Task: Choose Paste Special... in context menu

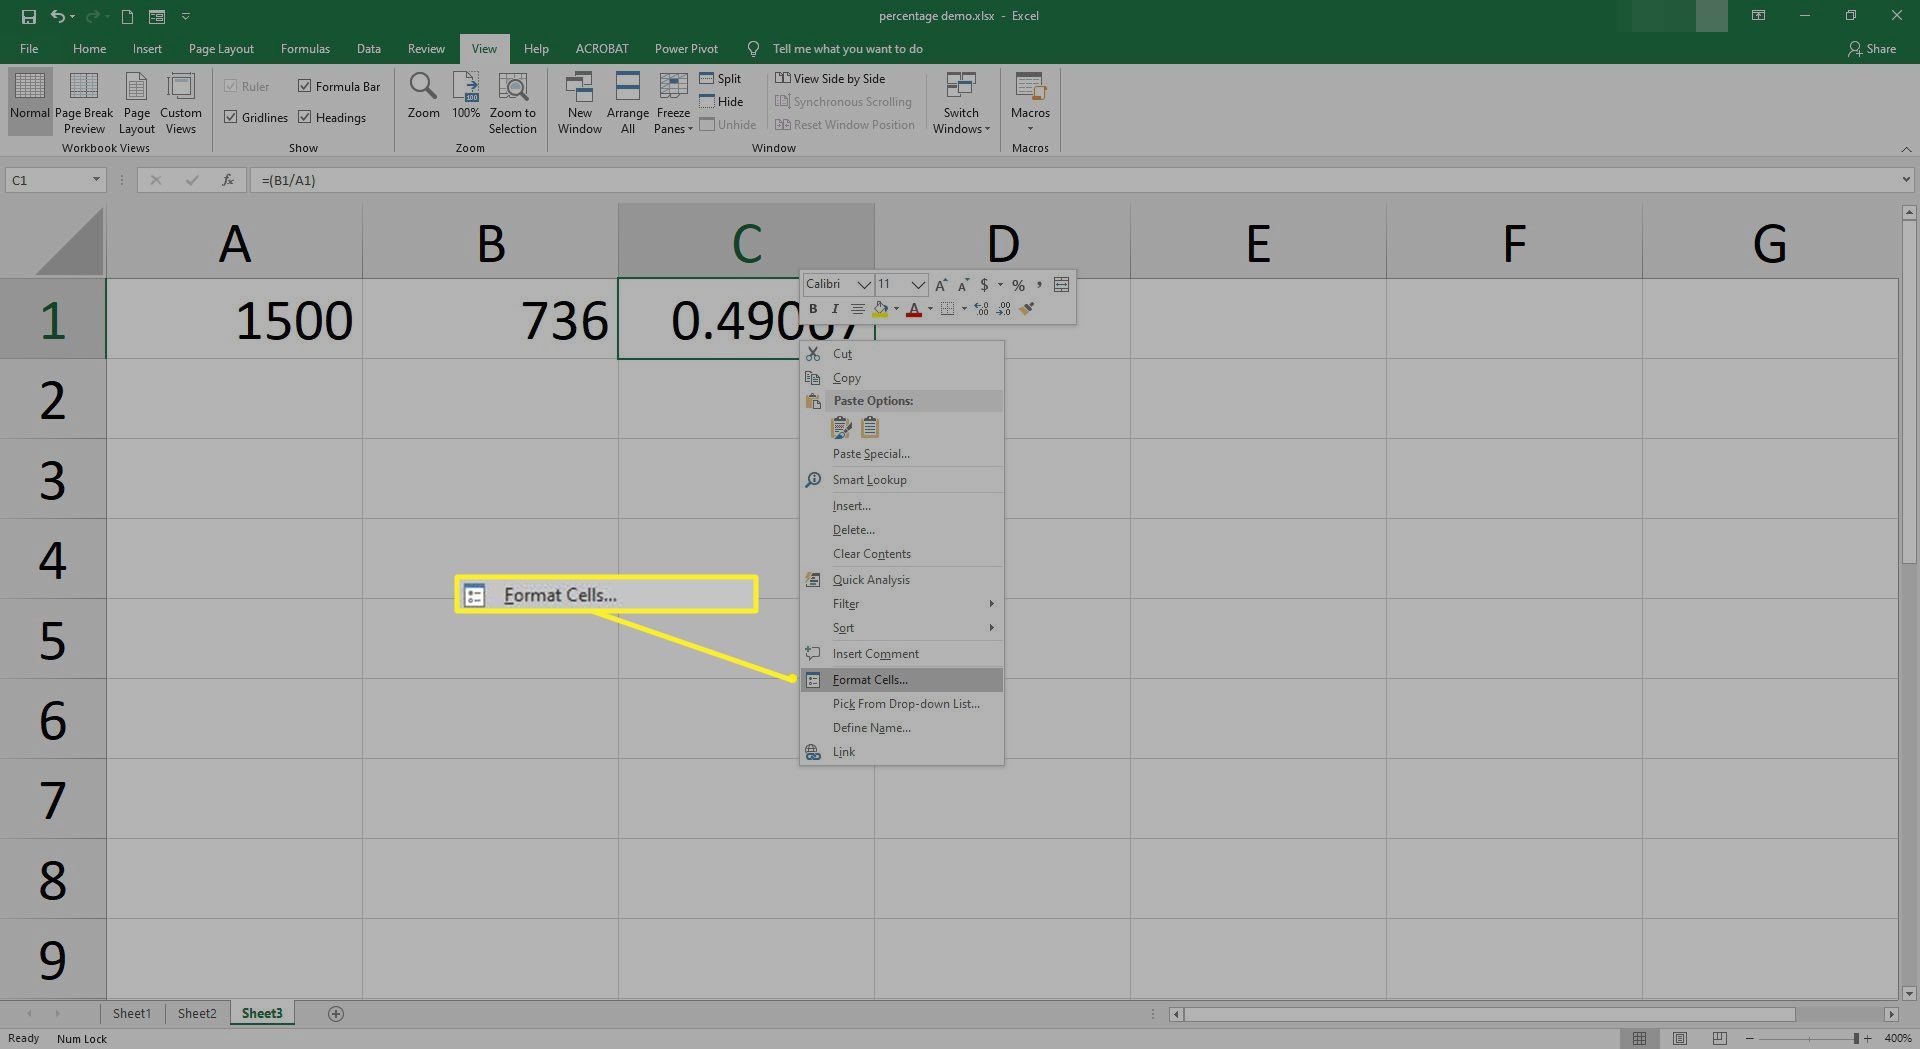Action: click(902, 454)
